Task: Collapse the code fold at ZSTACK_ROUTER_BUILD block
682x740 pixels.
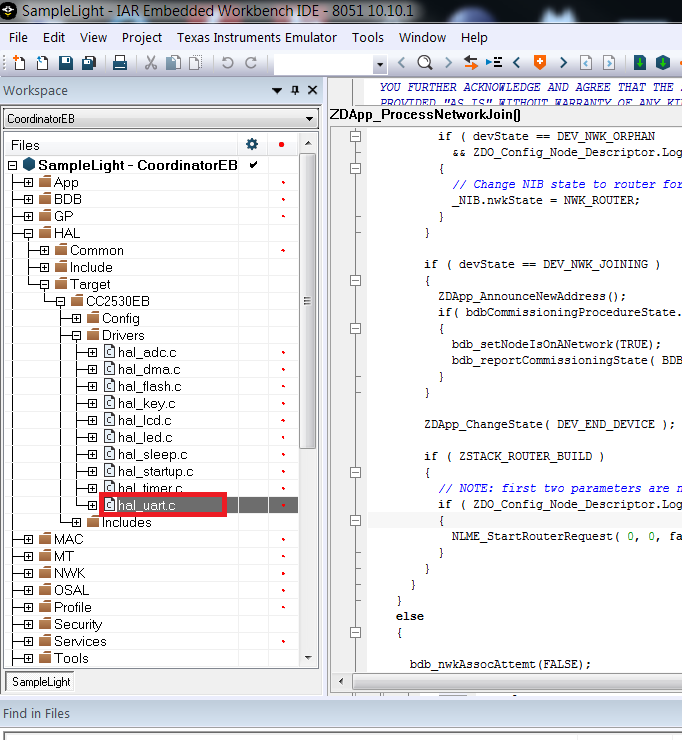Action: [355, 472]
